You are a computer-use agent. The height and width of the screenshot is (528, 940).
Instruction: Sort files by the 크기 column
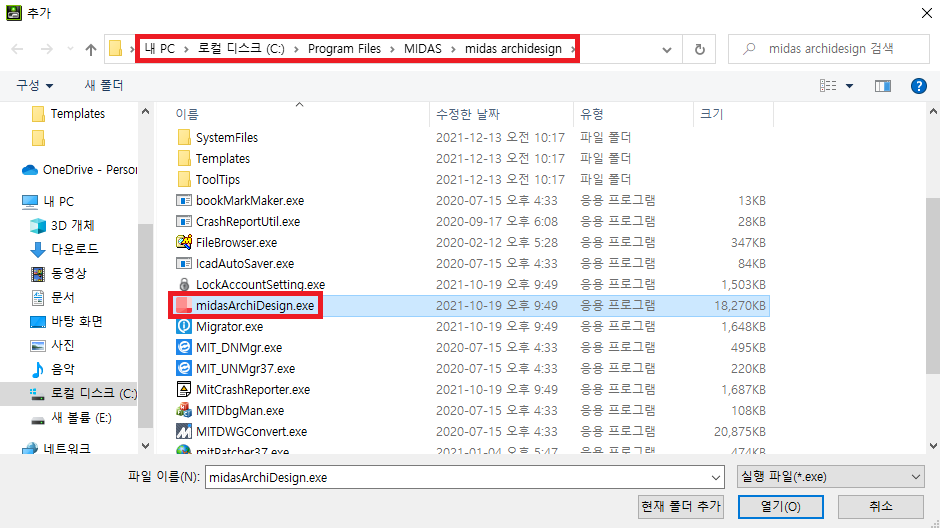[712, 114]
